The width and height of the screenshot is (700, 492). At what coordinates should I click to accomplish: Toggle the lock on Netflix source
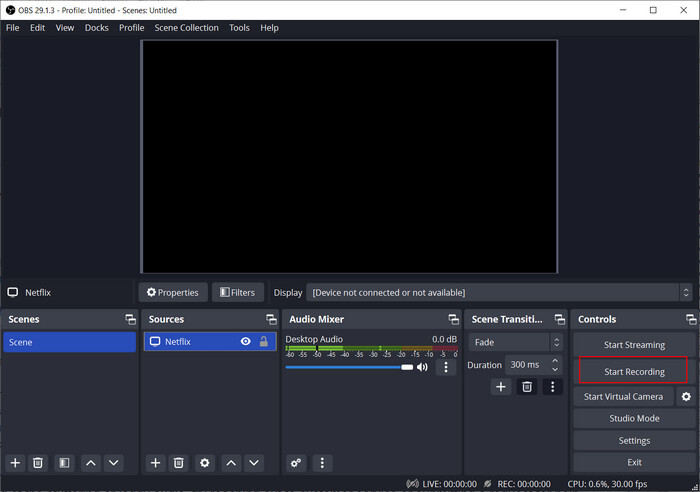coord(264,342)
